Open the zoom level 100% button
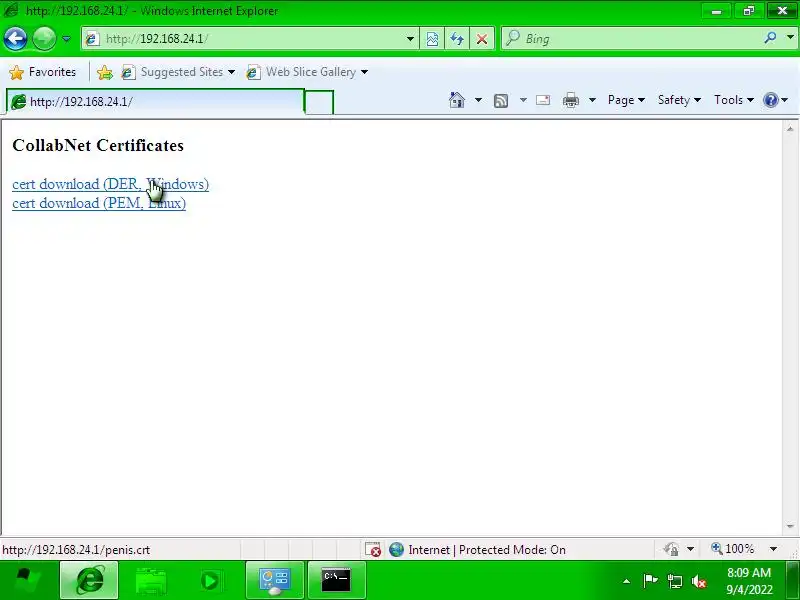 tap(733, 549)
